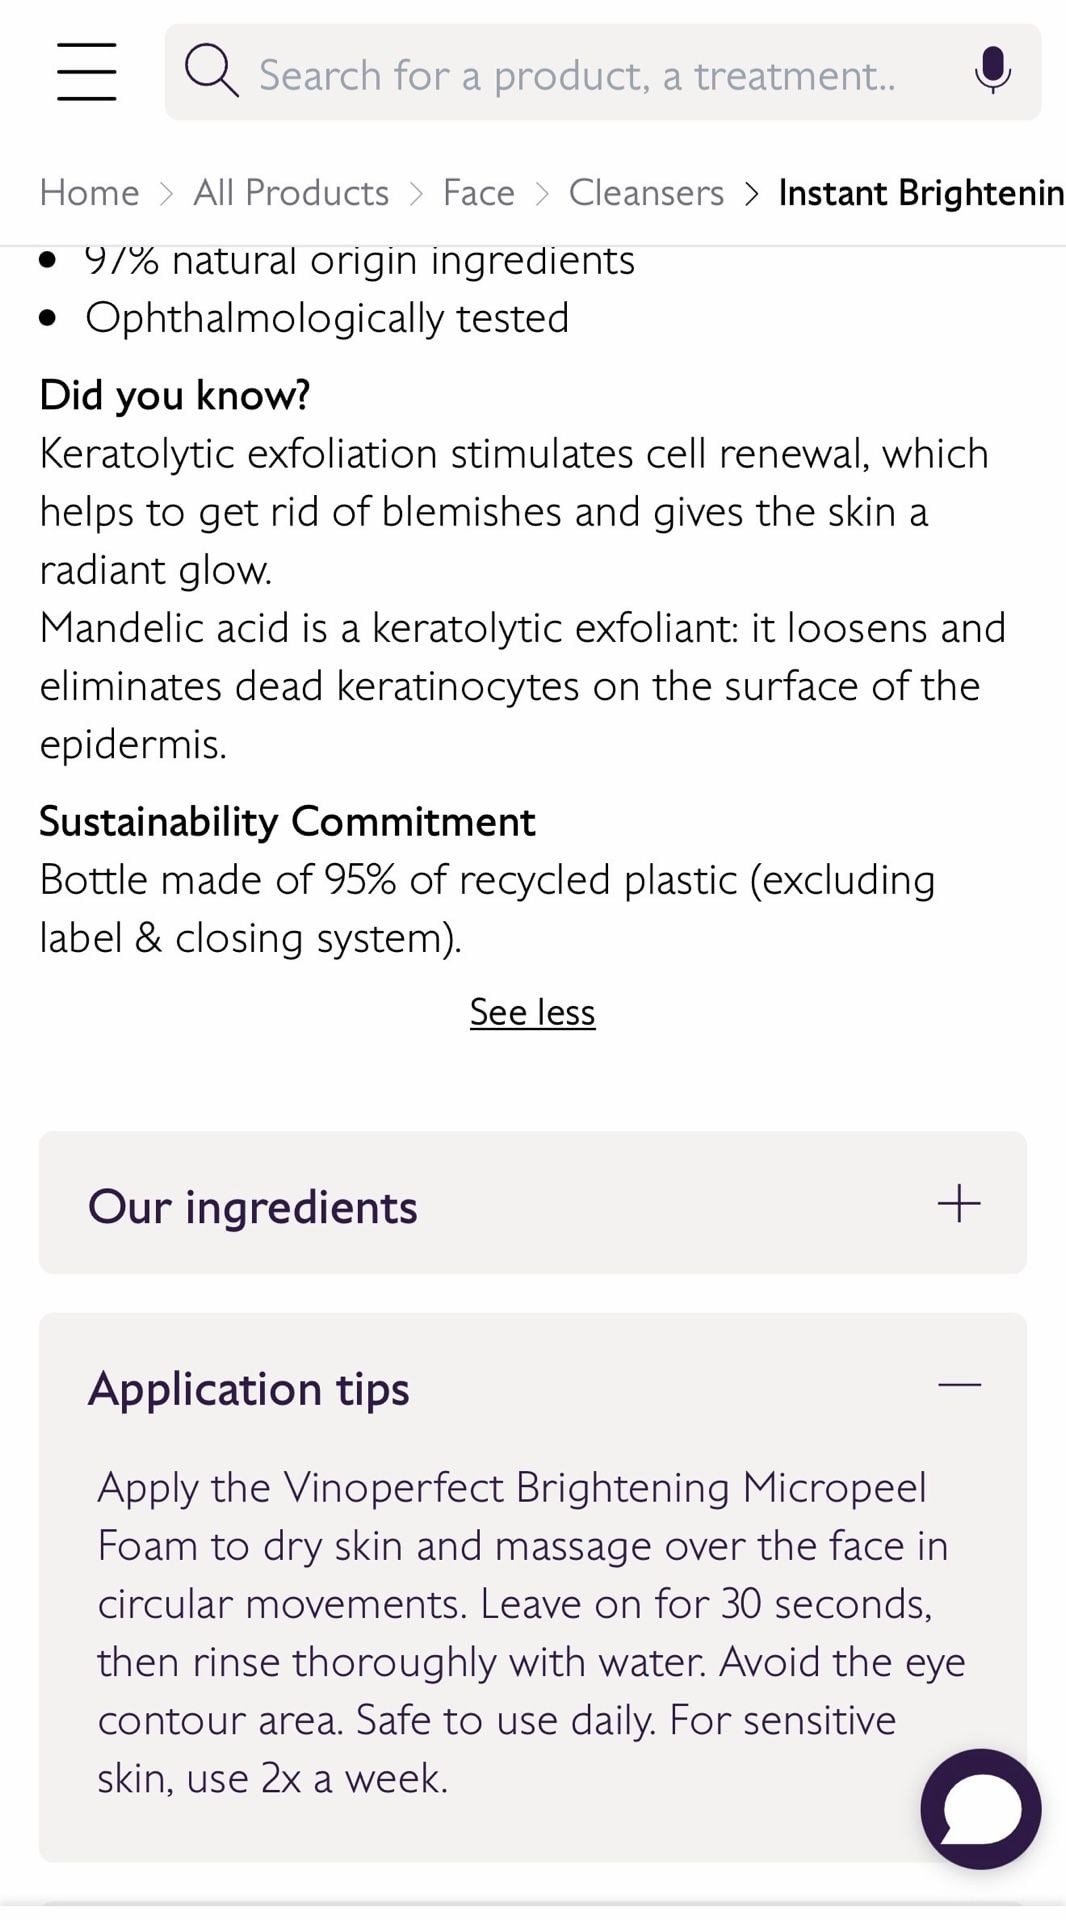The image size is (1066, 1920).
Task: Navigate to Face breadcrumb
Action: point(479,192)
